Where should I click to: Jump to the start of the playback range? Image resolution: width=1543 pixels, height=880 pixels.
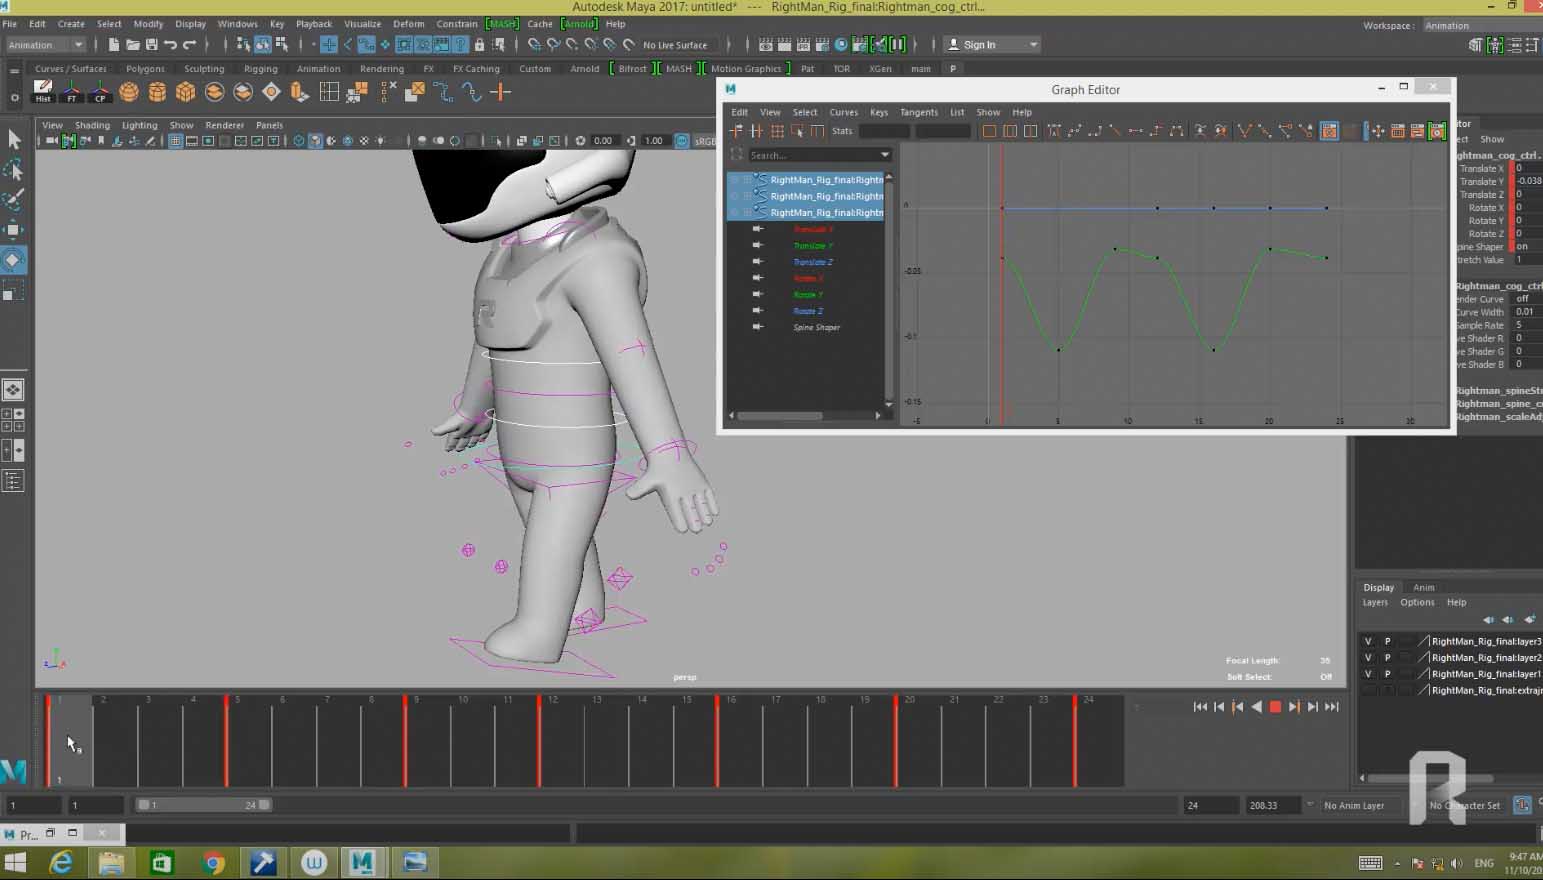pyautogui.click(x=1200, y=707)
